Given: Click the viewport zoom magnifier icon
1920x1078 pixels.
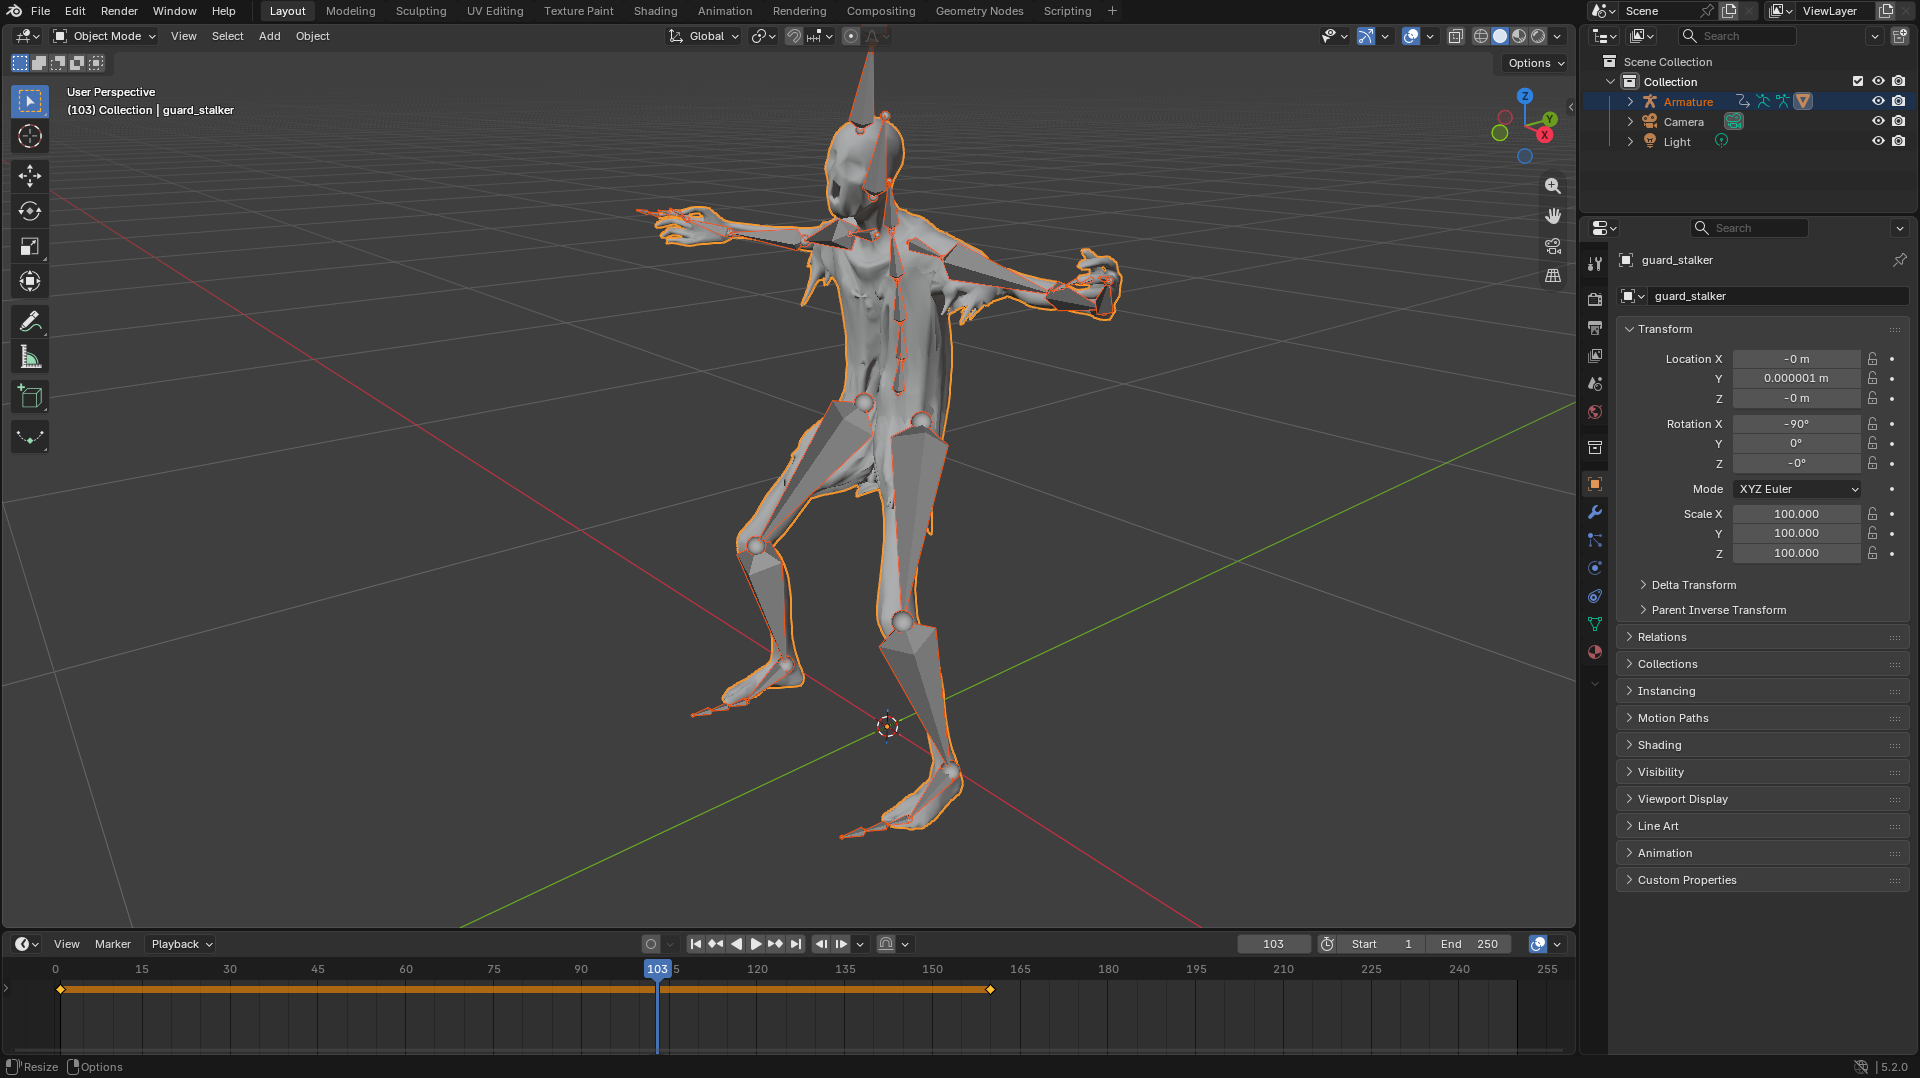Looking at the screenshot, I should coord(1553,186).
